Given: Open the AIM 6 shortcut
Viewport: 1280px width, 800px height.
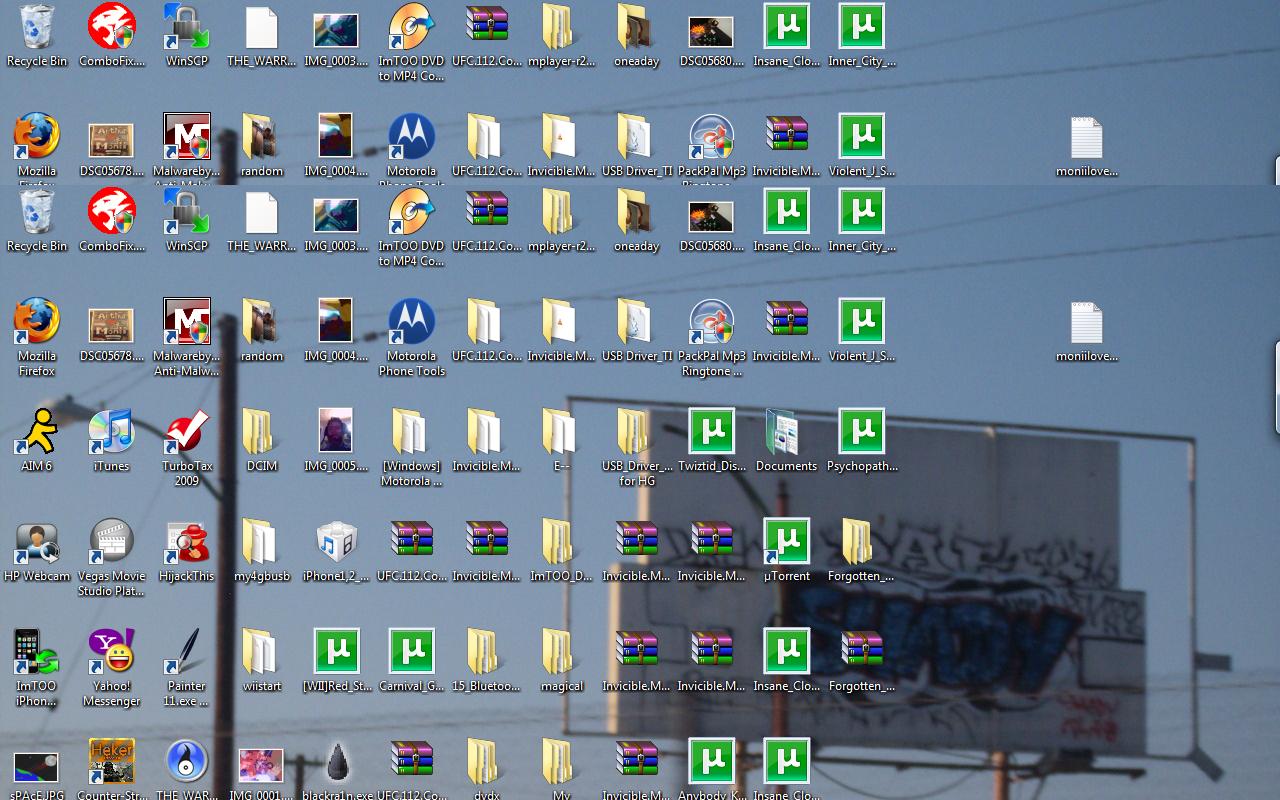Looking at the screenshot, I should pos(37,431).
